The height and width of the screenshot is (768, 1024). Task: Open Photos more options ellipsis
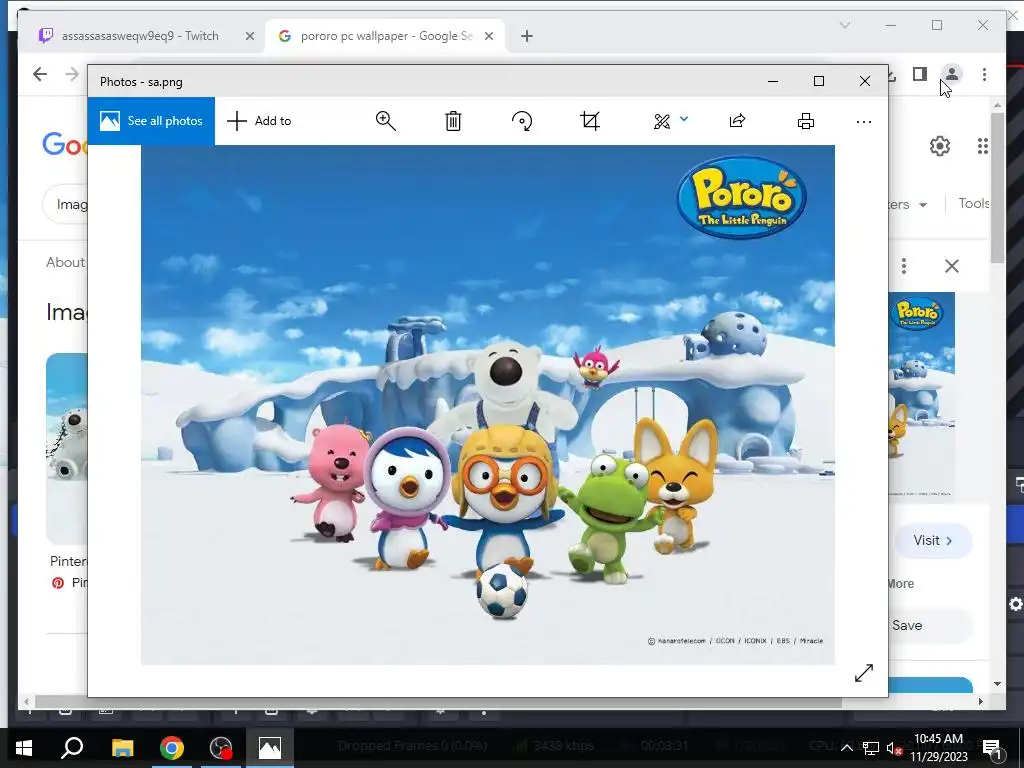point(863,121)
